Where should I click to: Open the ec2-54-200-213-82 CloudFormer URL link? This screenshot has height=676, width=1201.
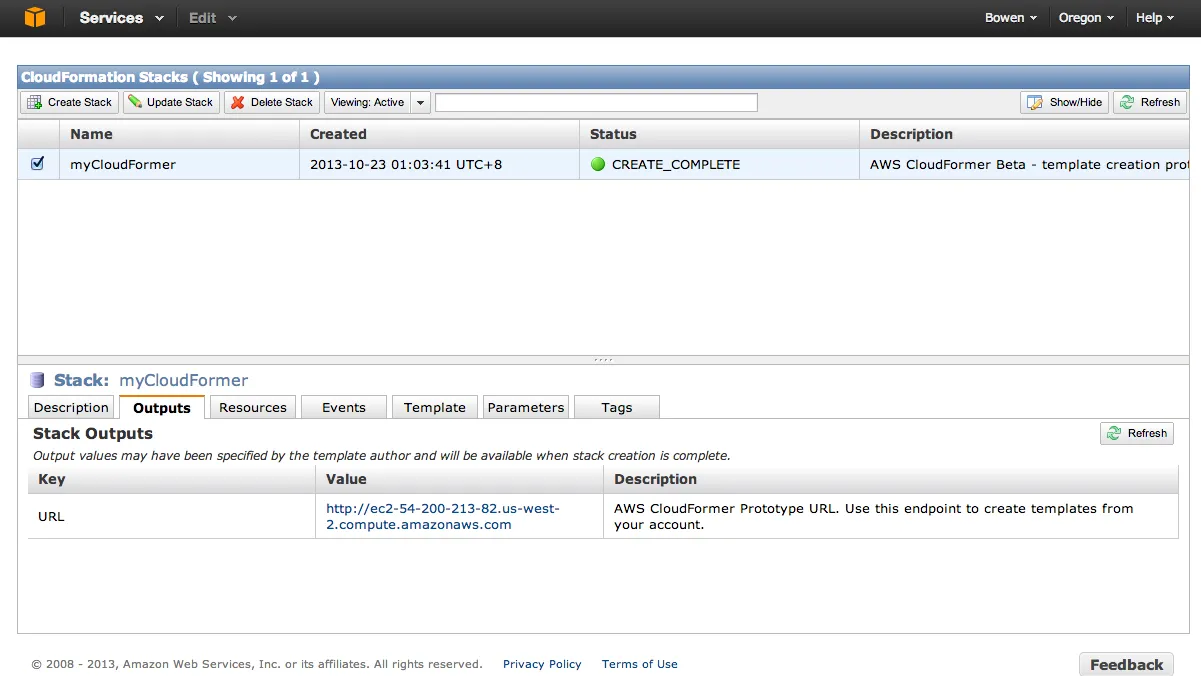click(443, 516)
